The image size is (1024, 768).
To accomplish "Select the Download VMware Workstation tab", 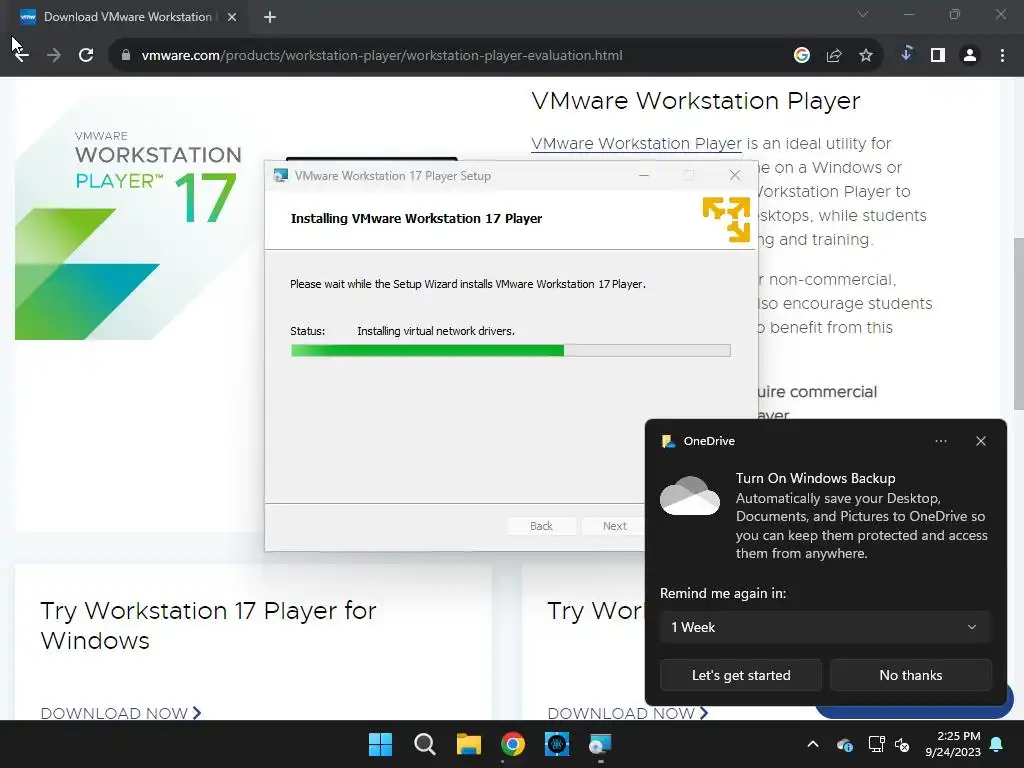I will [x=128, y=17].
